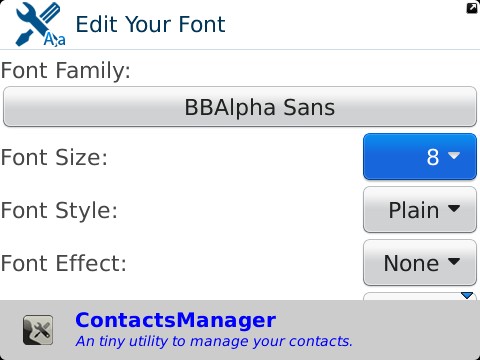Choose font family via BBAlpha Sans button
The height and width of the screenshot is (360, 480).
[x=240, y=107]
